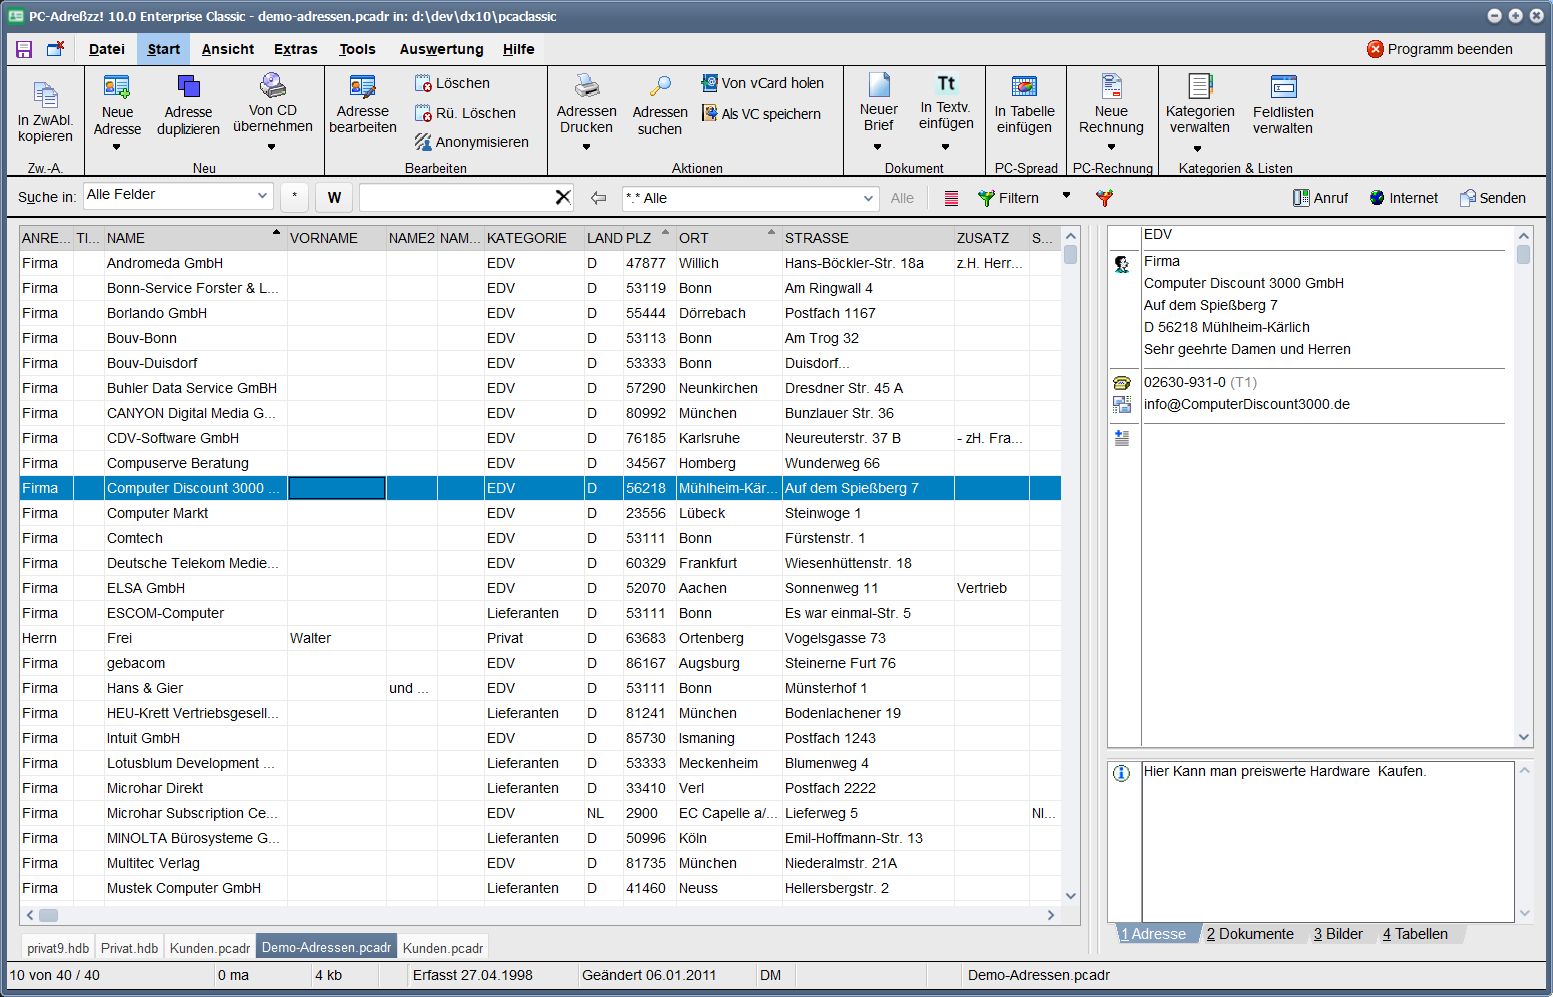1553x997 pixels.
Task: Click the telephone icon in detail panel
Action: 1122,382
